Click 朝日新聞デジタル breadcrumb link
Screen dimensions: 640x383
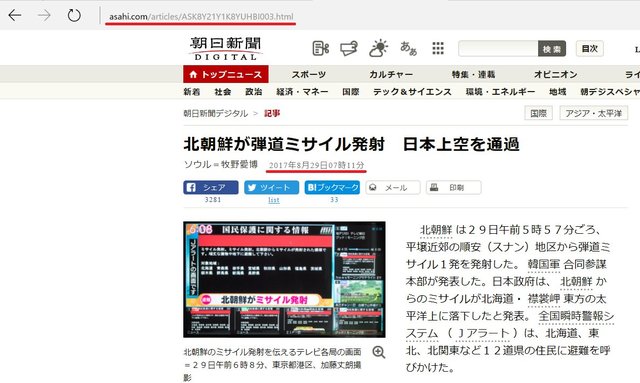(216, 114)
